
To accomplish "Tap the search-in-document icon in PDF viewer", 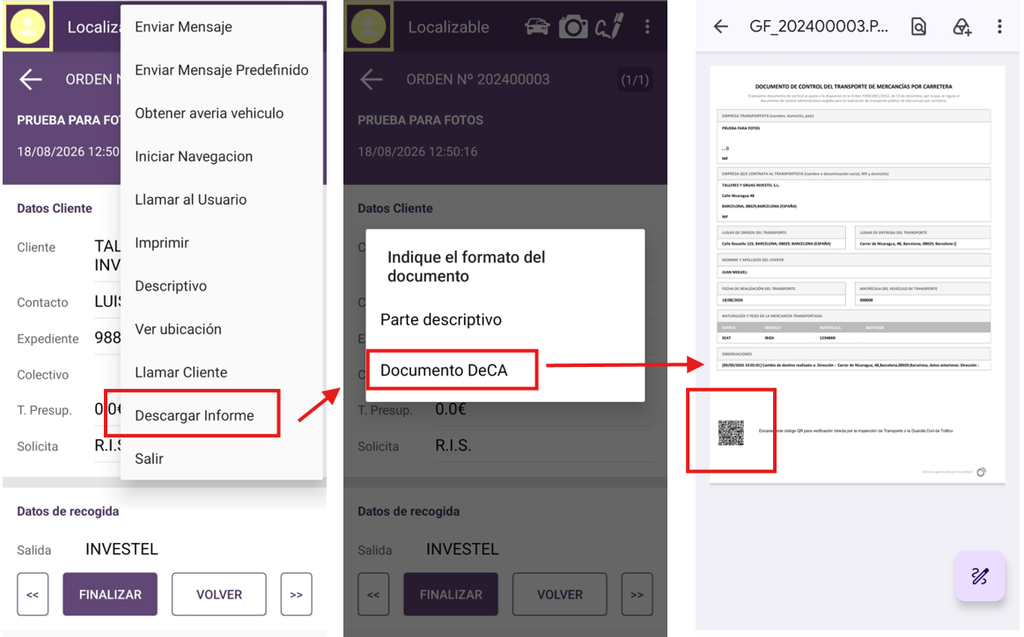I will click(x=918, y=26).
